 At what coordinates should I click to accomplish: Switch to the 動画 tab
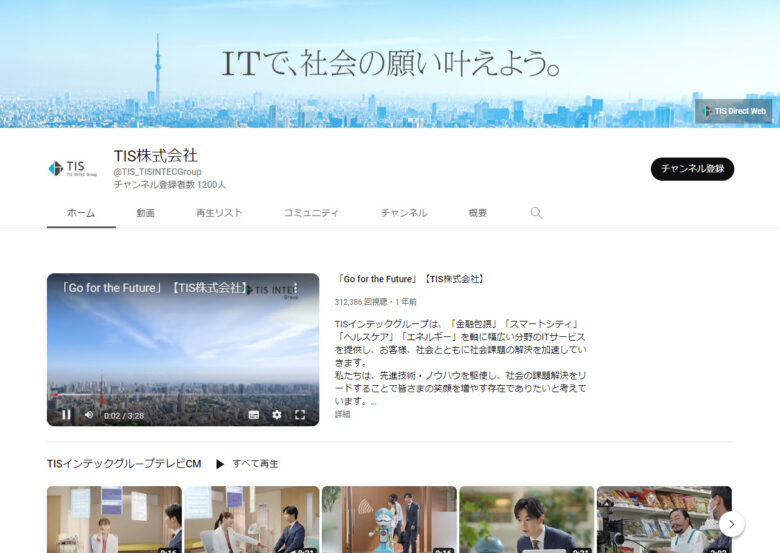(x=146, y=213)
